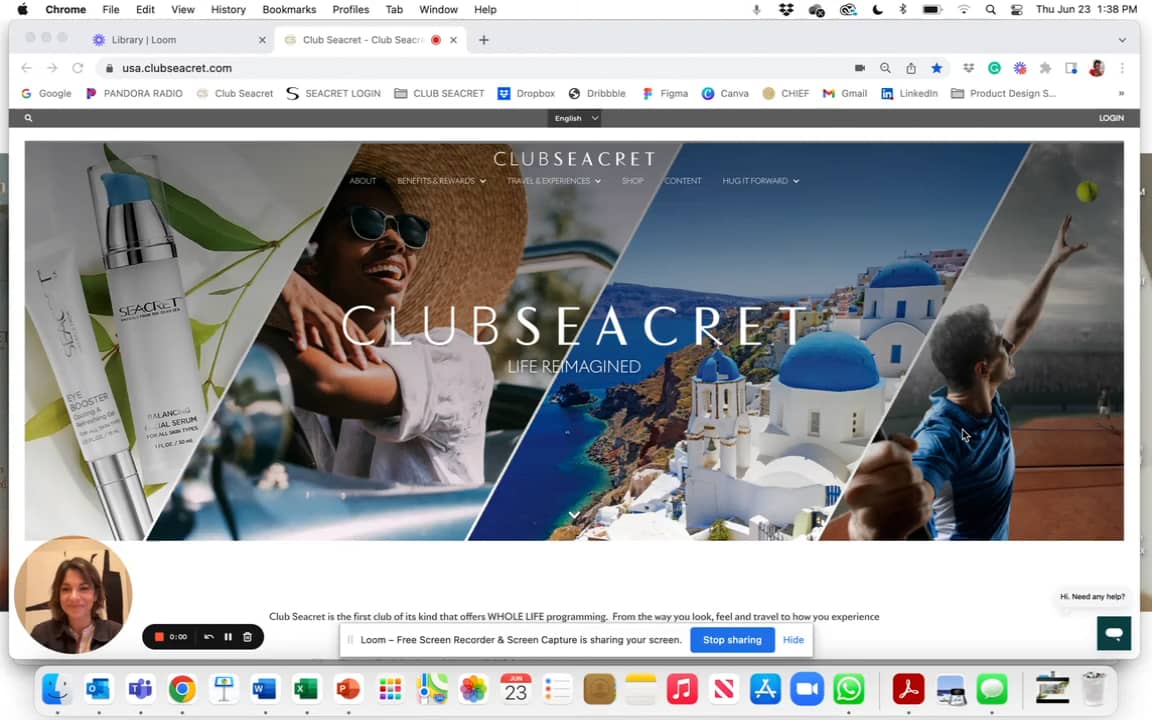Stop the Loom recording with red square

point(159,637)
